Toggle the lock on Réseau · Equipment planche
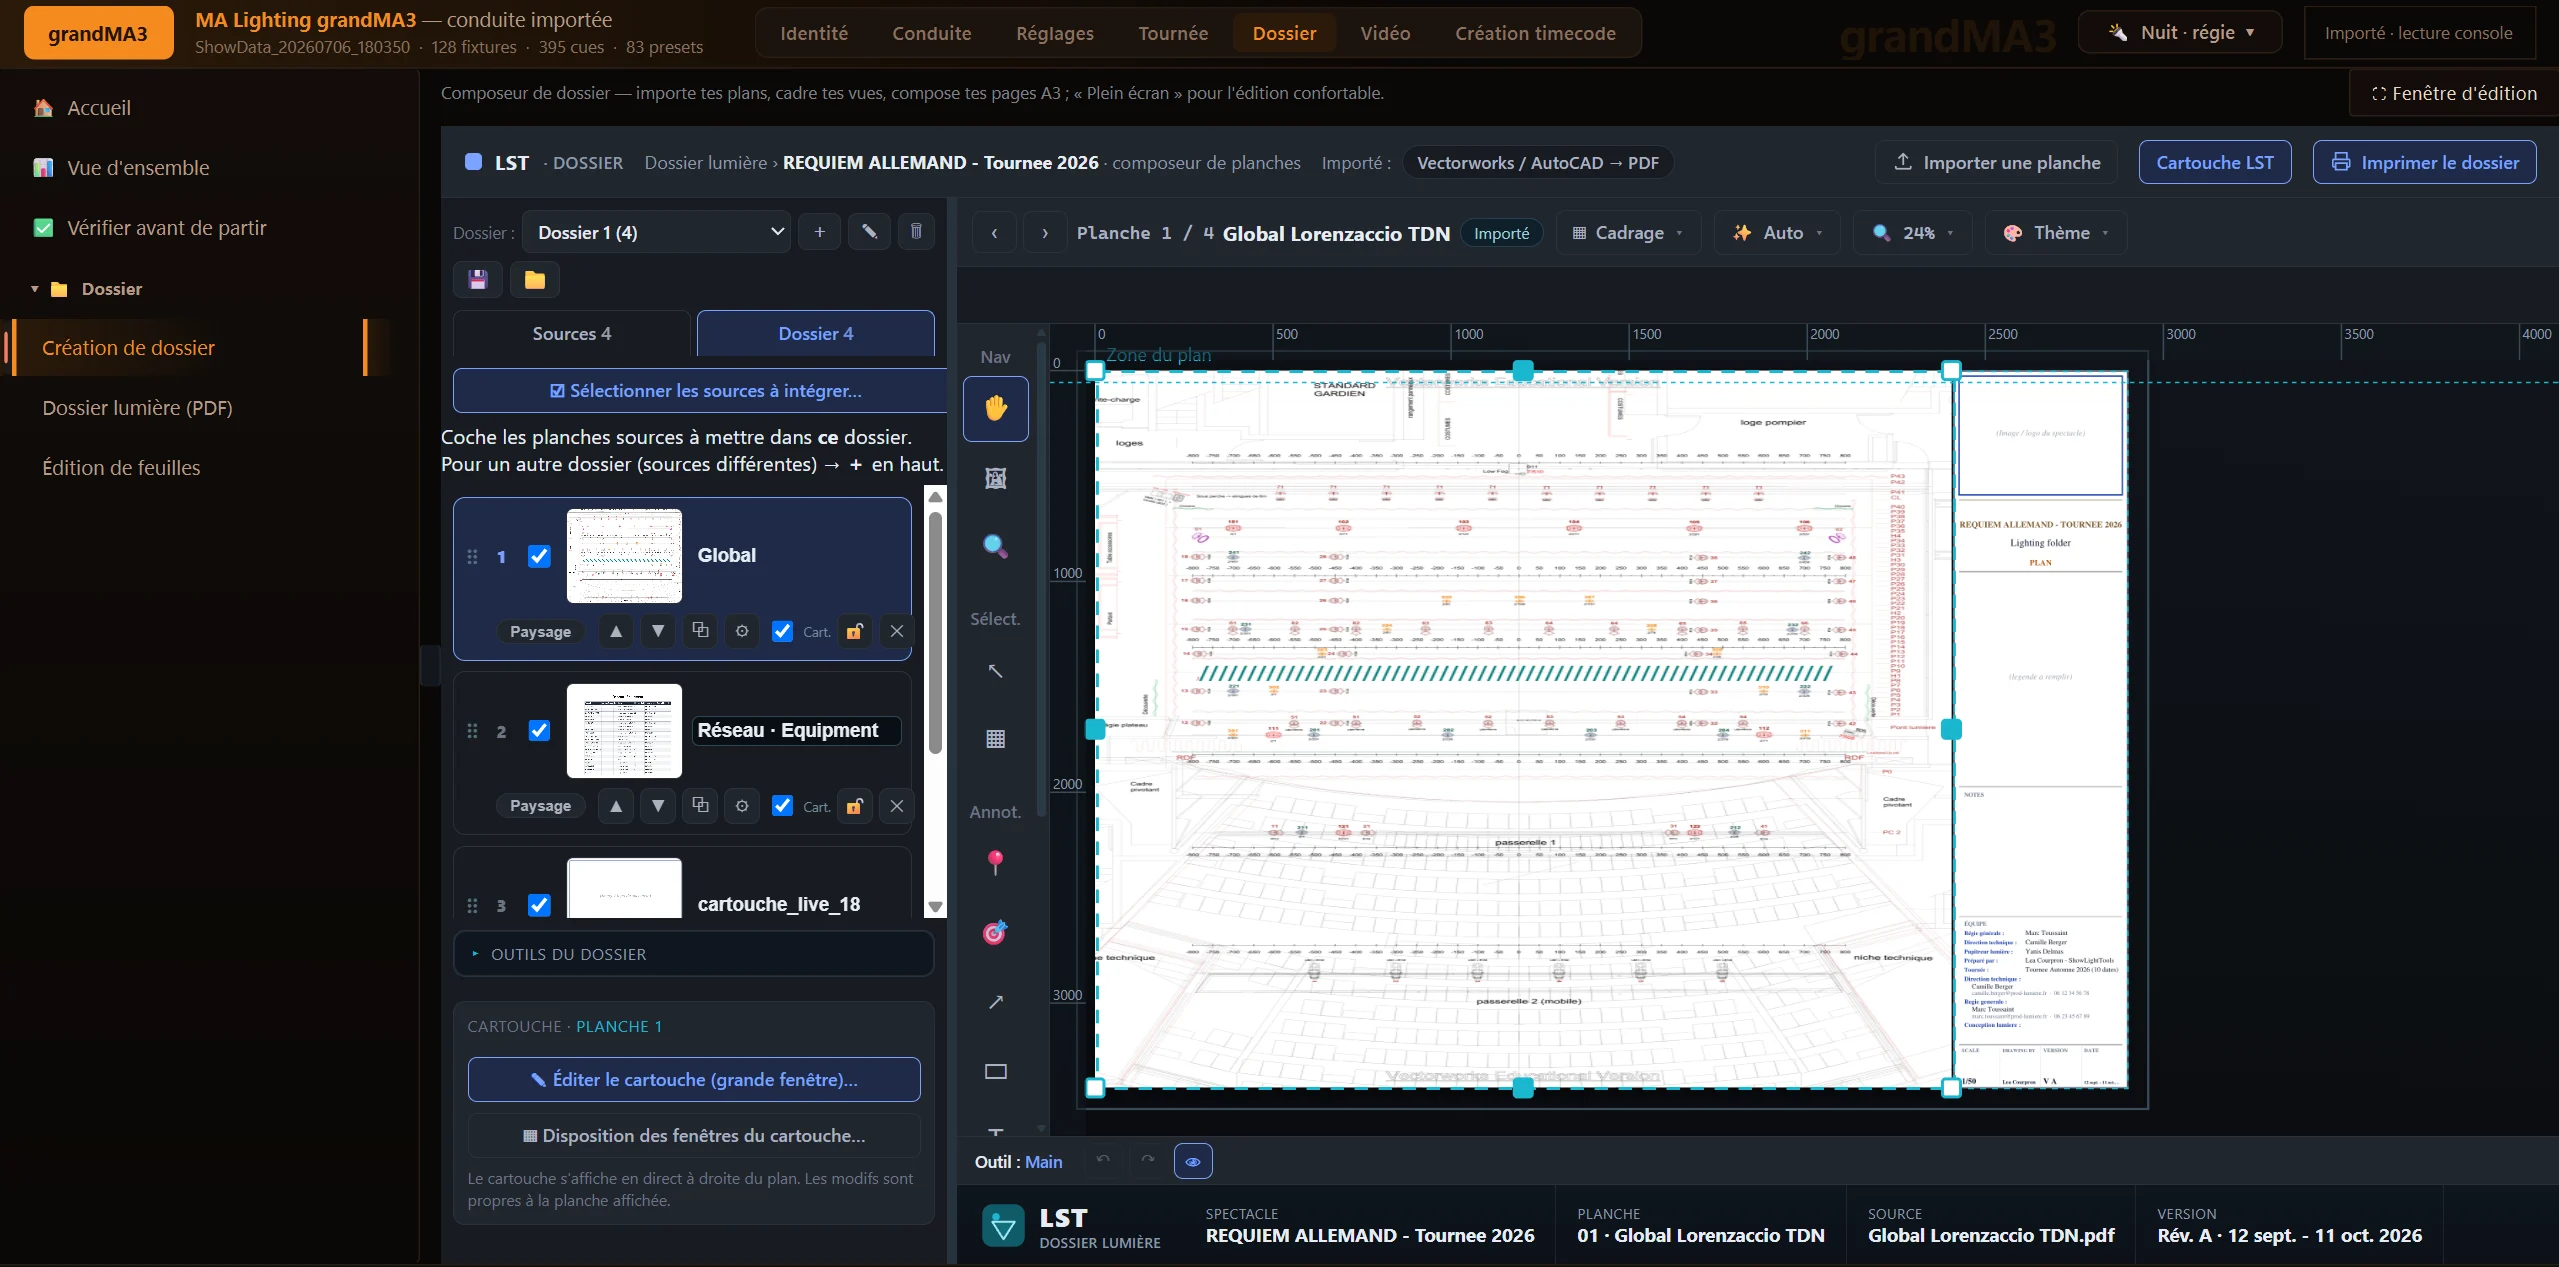Screen dimensions: 2559x1267 click(855, 806)
